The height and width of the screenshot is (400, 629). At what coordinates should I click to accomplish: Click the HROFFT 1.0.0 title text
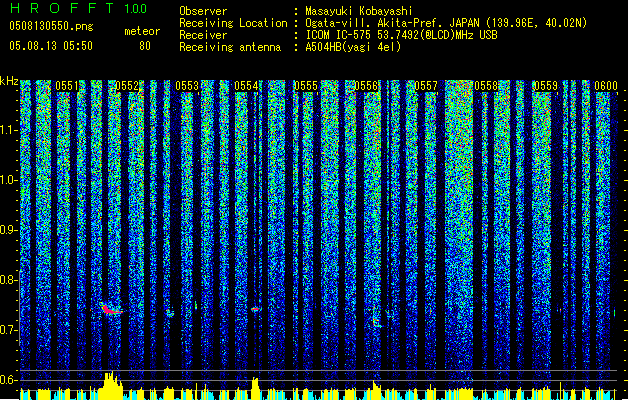(78, 8)
